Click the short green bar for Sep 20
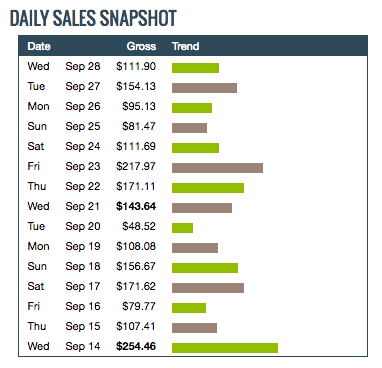The width and height of the screenshot is (382, 368). (182, 228)
